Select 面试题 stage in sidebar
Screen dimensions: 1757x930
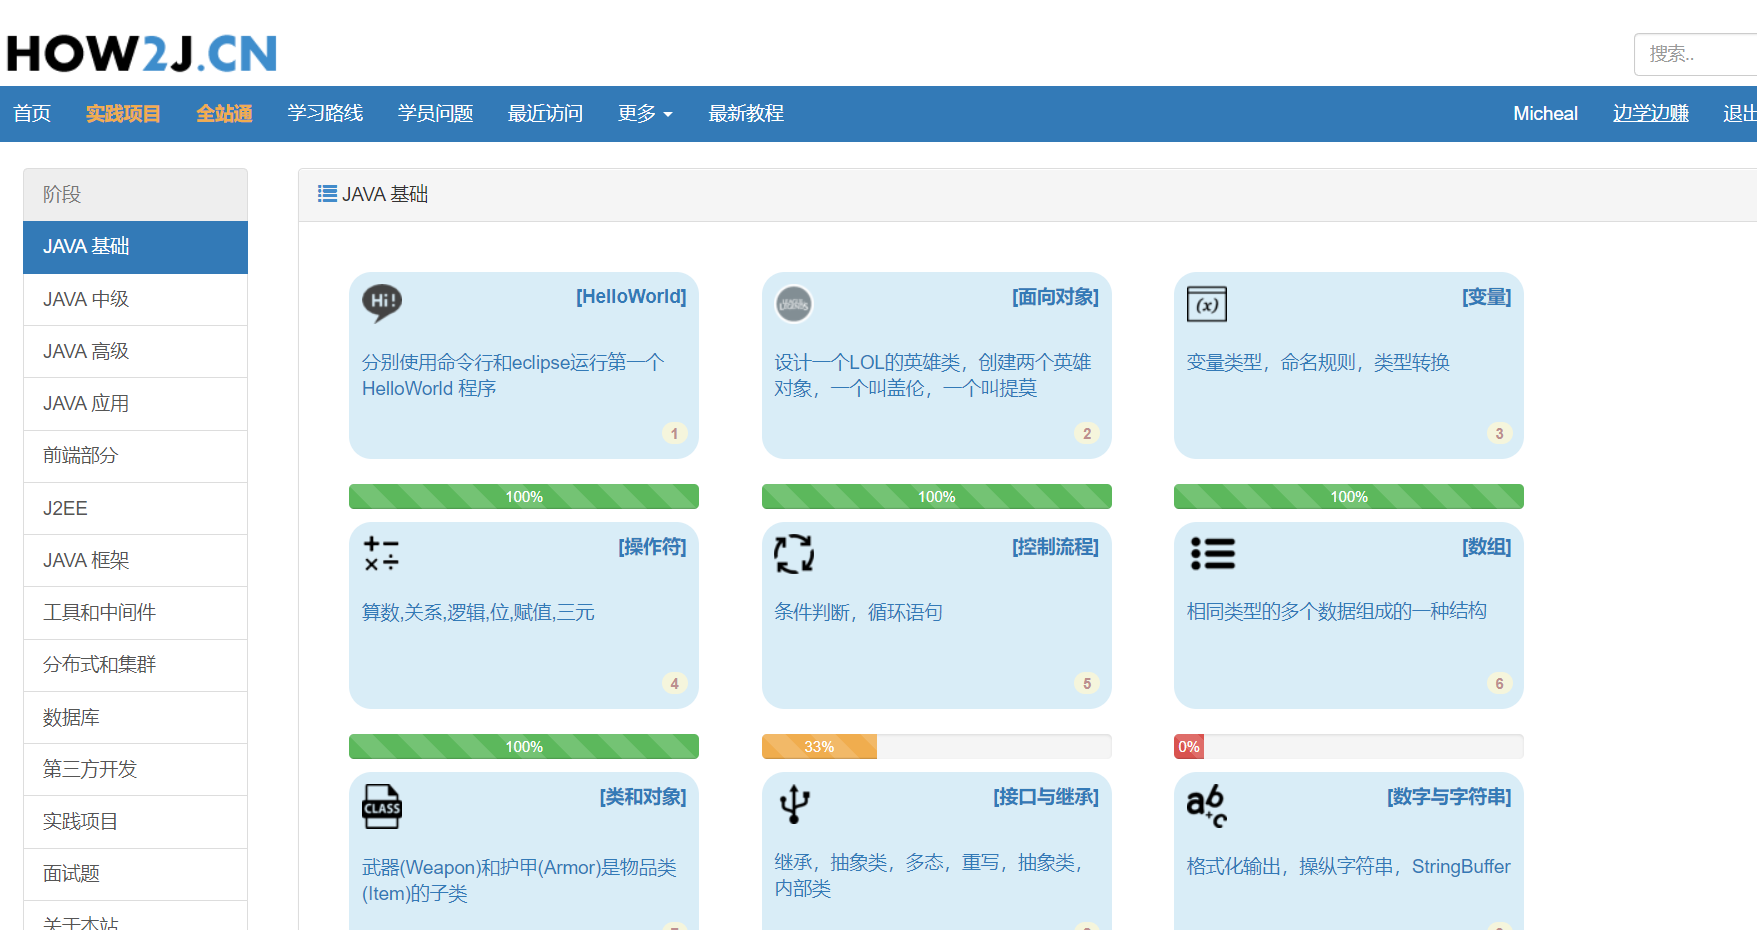pyautogui.click(x=135, y=874)
